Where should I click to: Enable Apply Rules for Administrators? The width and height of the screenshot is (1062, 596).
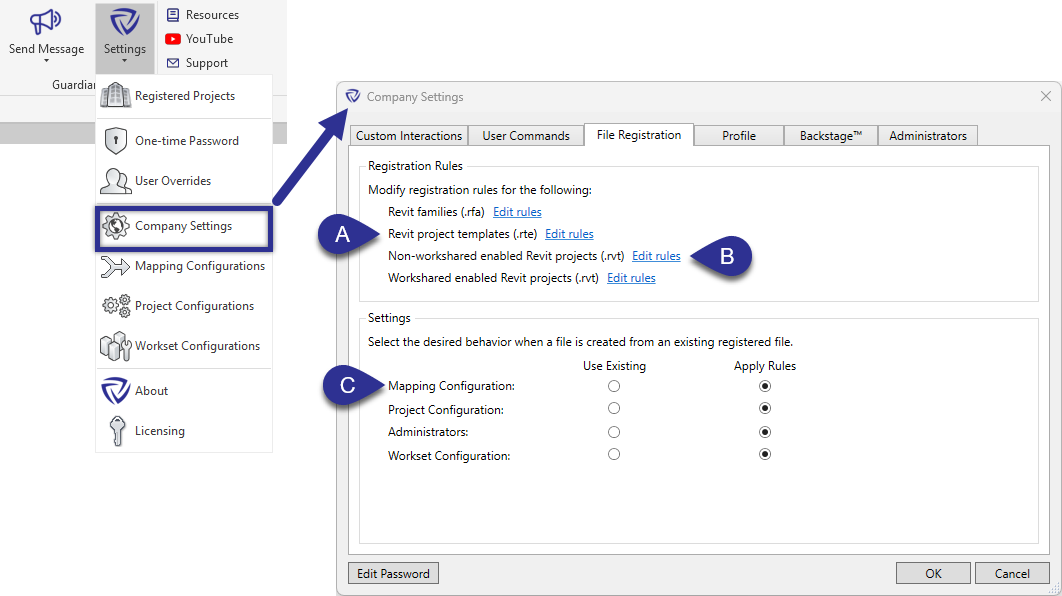pyautogui.click(x=765, y=431)
